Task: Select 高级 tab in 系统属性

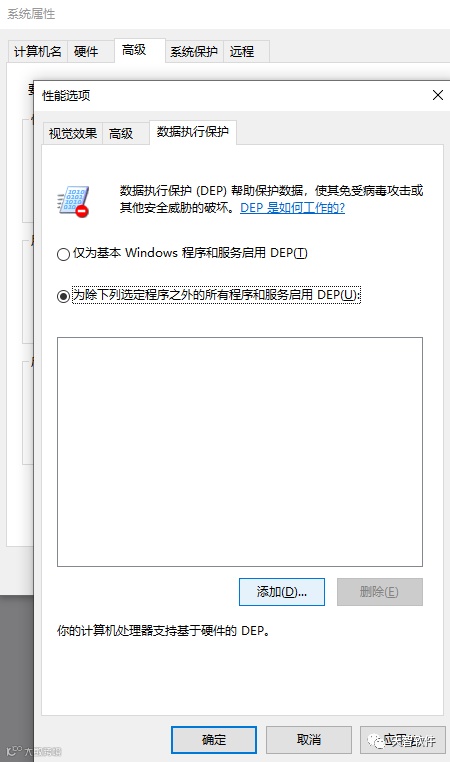Action: pos(134,50)
